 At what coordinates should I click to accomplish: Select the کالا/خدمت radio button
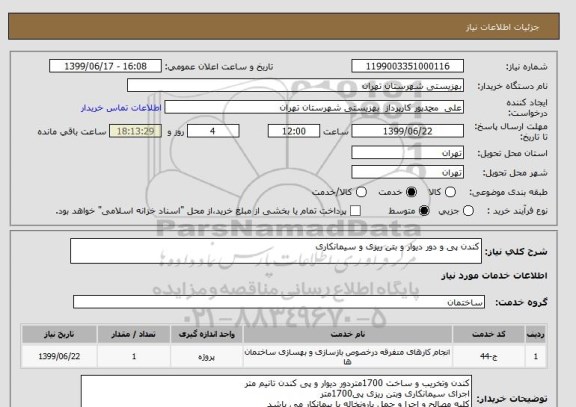(361, 192)
